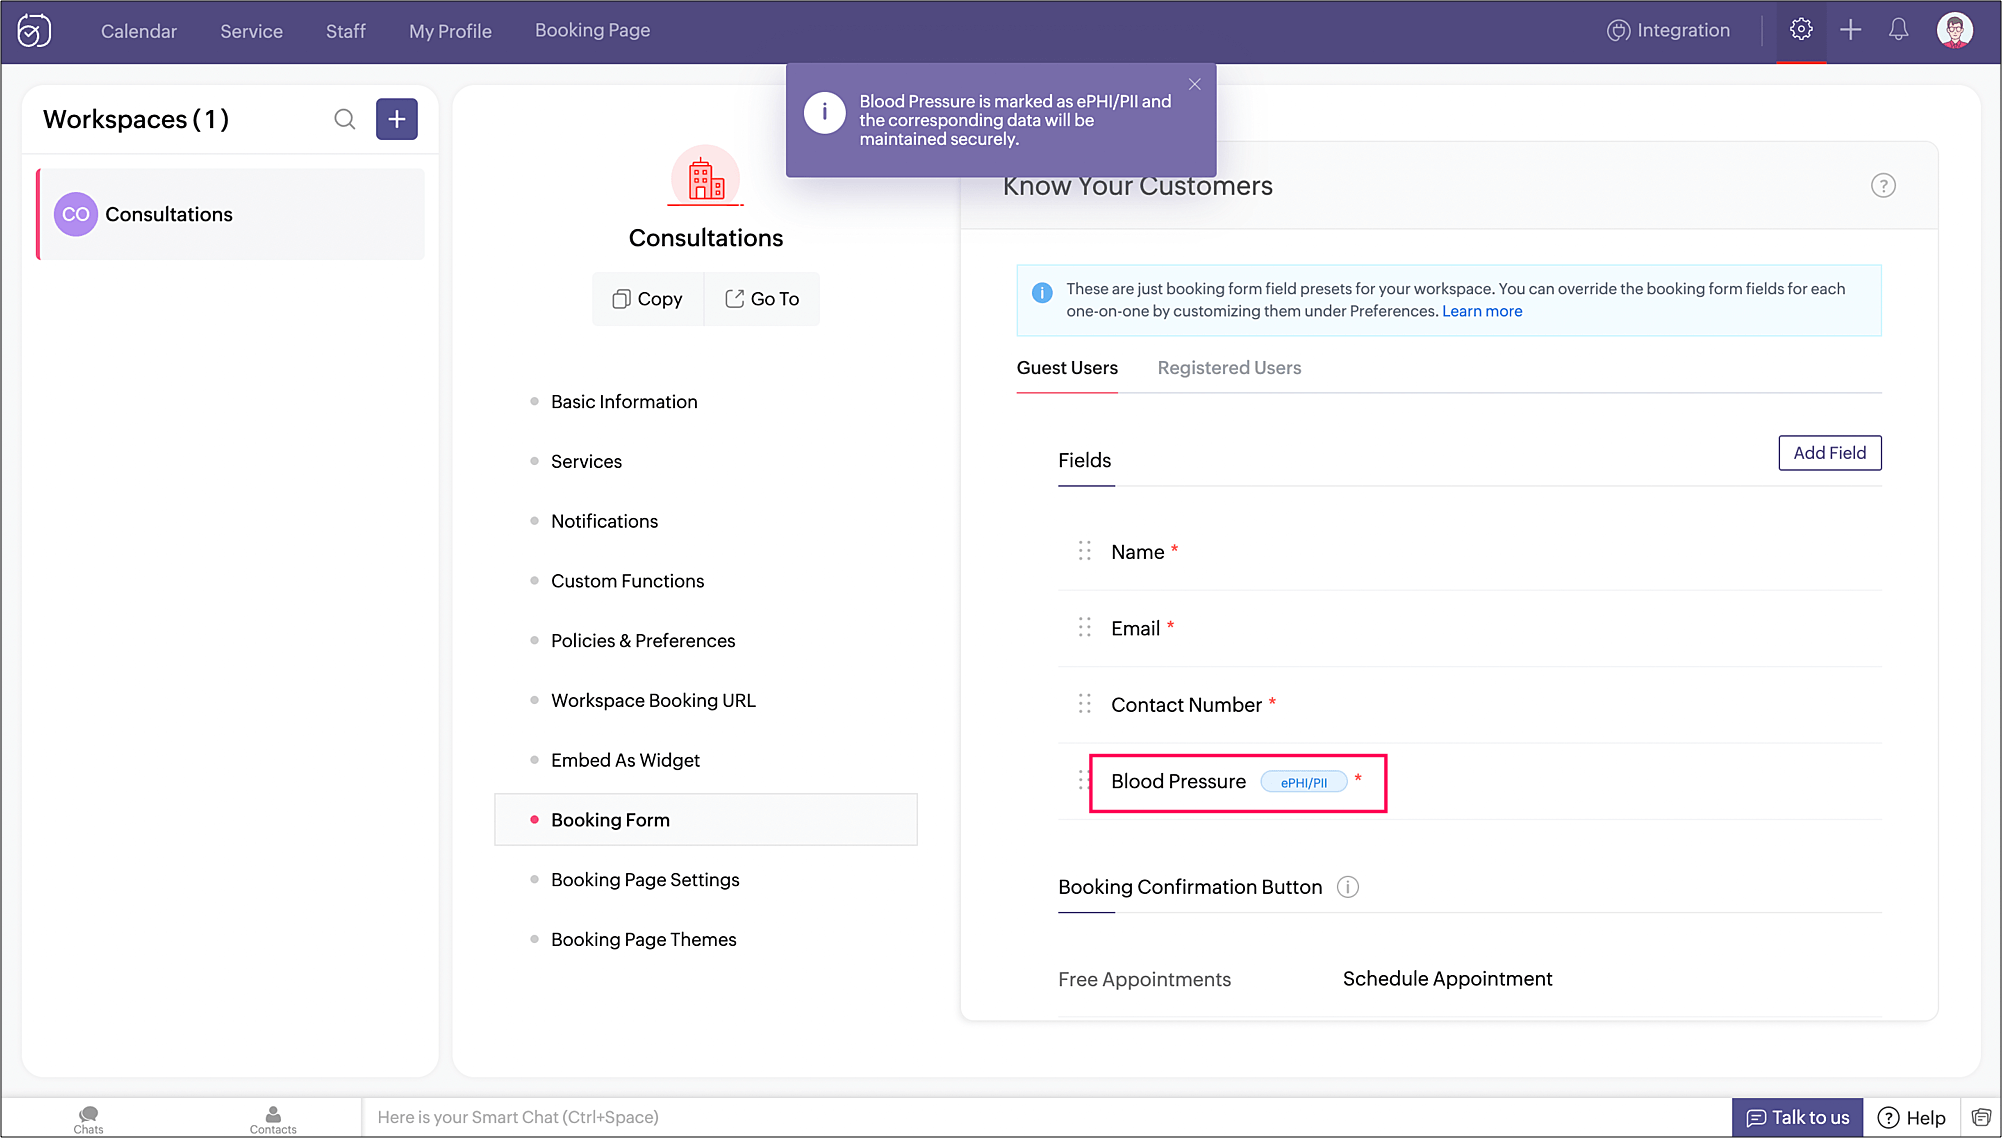Click the Add Field button

point(1829,453)
